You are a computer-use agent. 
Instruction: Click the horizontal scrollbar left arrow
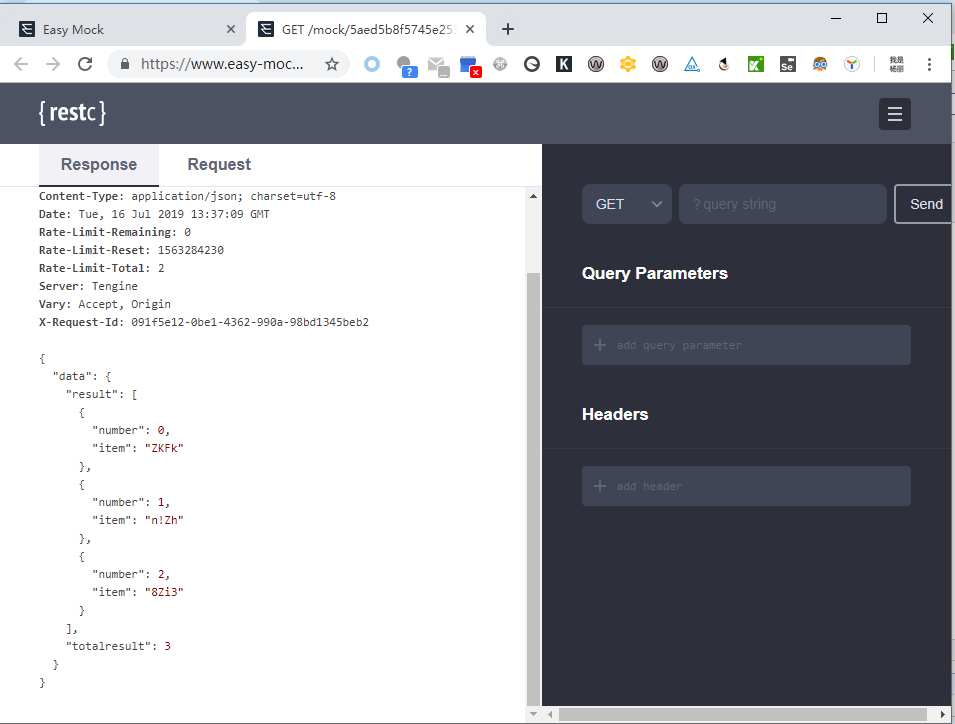coord(550,714)
